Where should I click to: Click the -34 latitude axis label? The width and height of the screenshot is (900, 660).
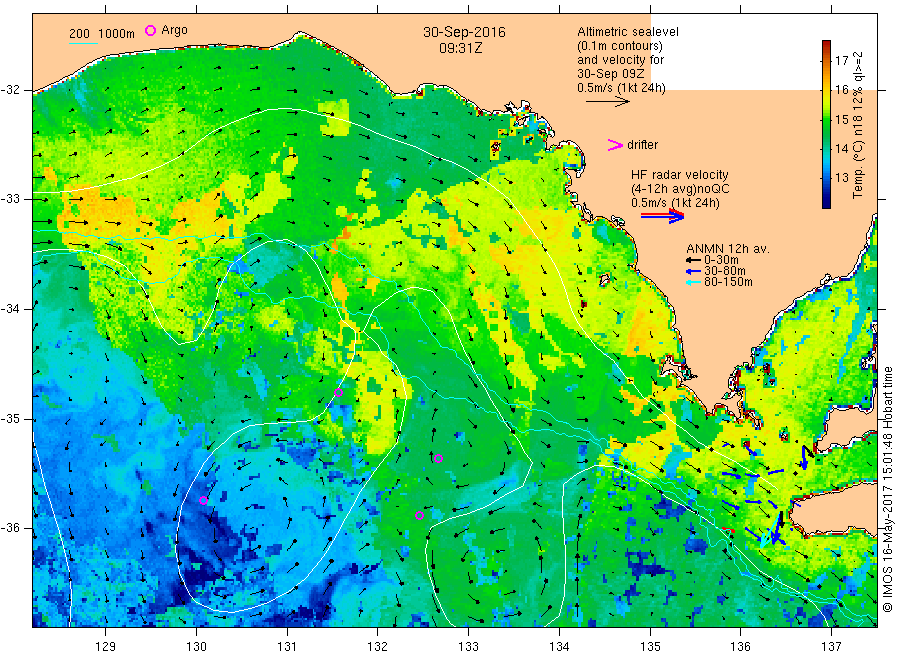click(10, 309)
